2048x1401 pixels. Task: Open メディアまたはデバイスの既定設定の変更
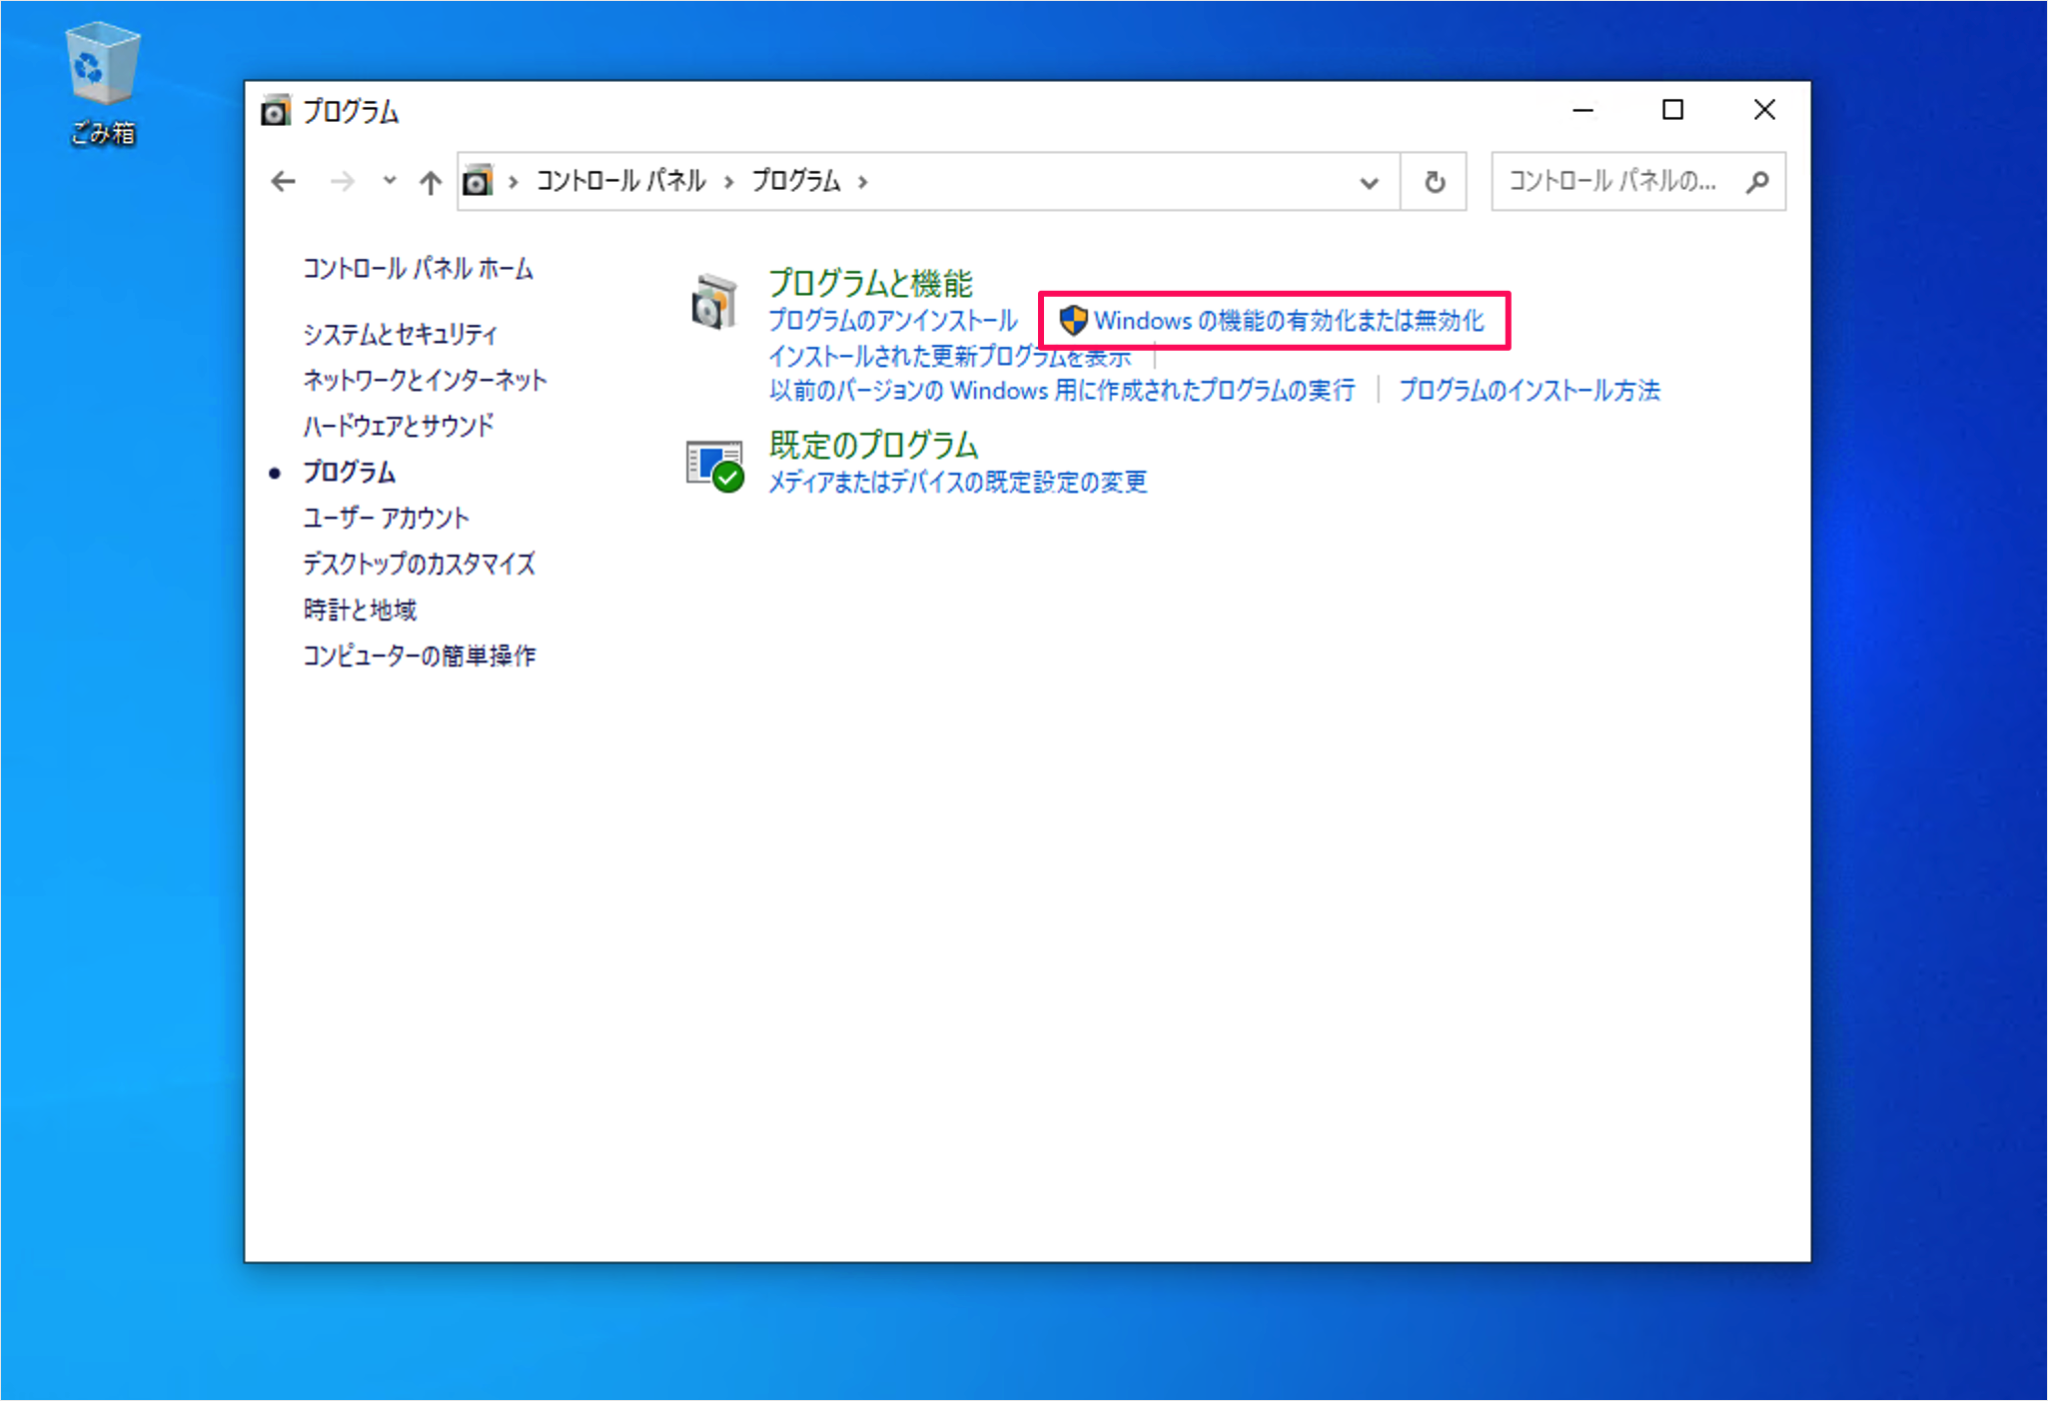point(957,483)
